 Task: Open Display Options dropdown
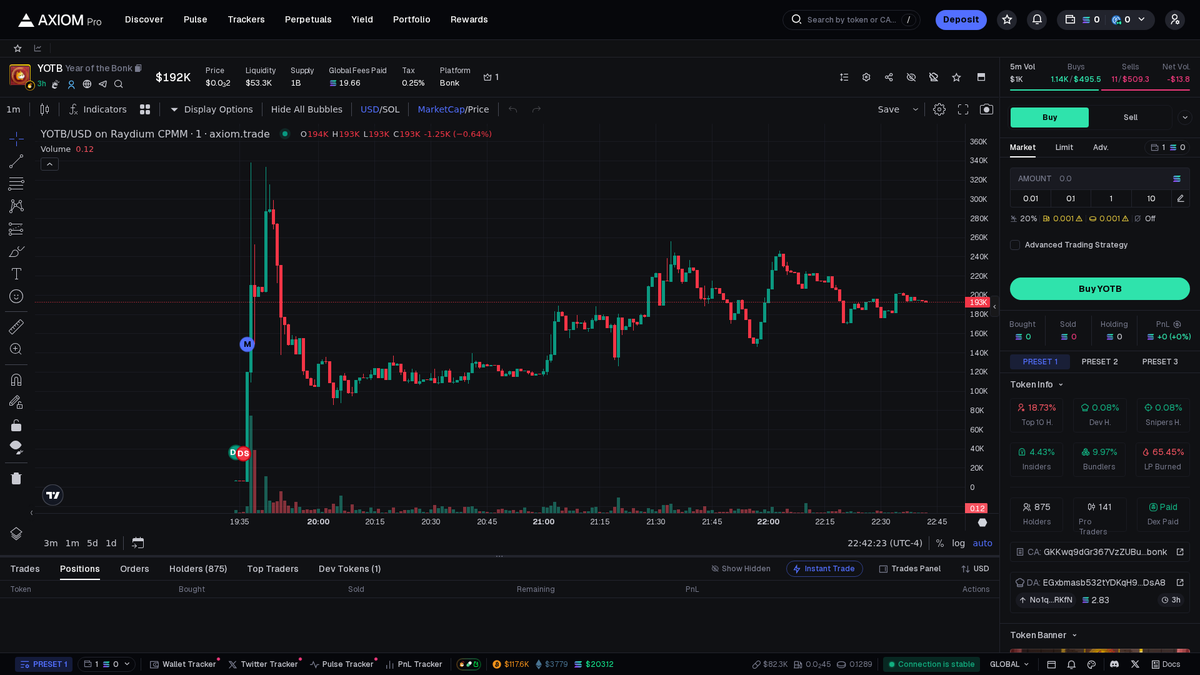tap(211, 109)
